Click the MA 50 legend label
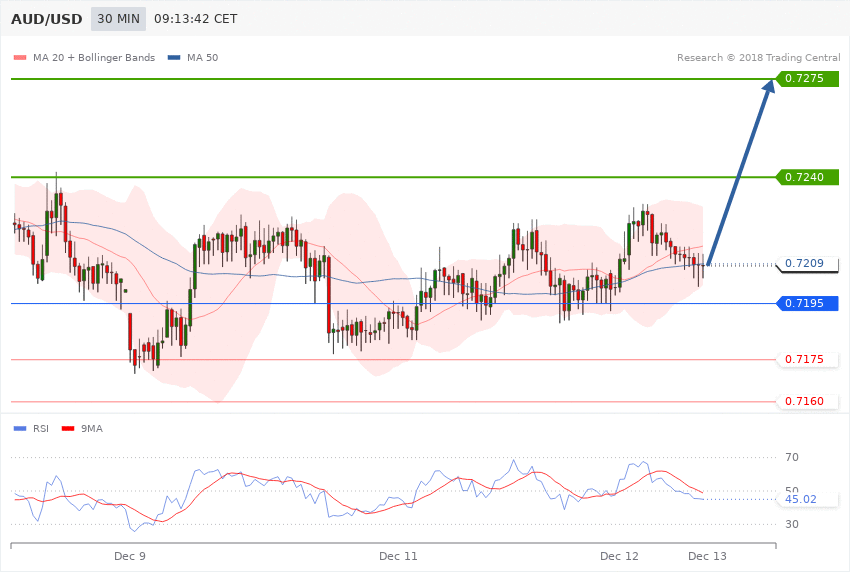Screen dimensions: 850x576 coord(203,58)
